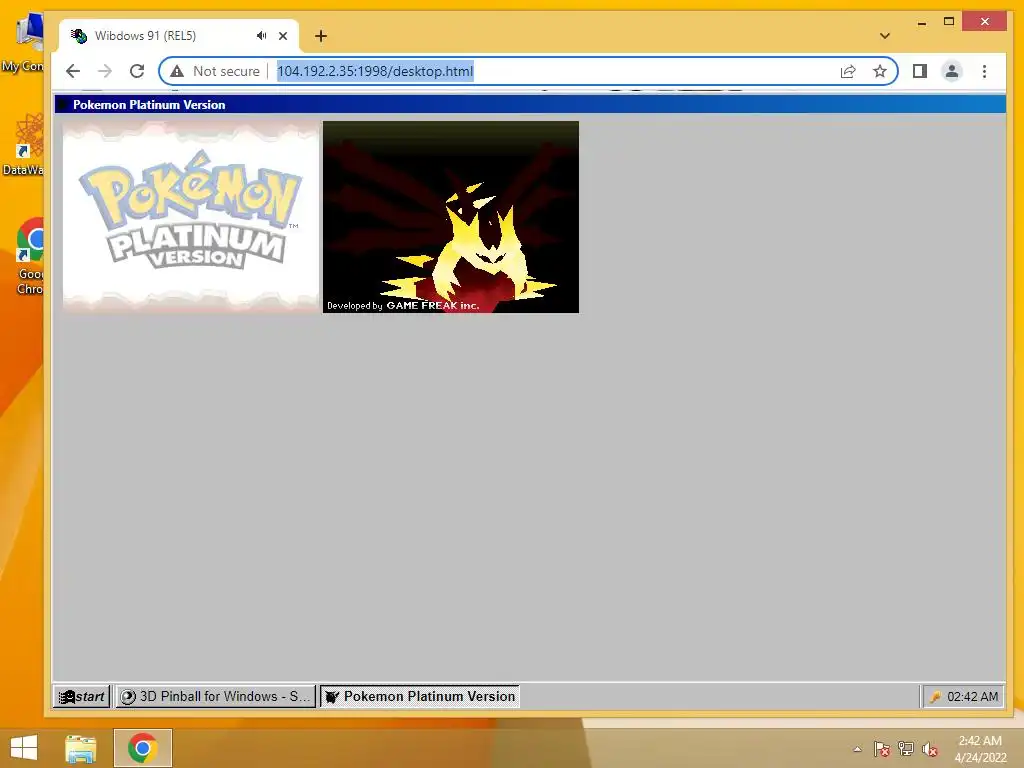The image size is (1024, 768).
Task: Click the muted volume tray icon
Action: [x=930, y=749]
